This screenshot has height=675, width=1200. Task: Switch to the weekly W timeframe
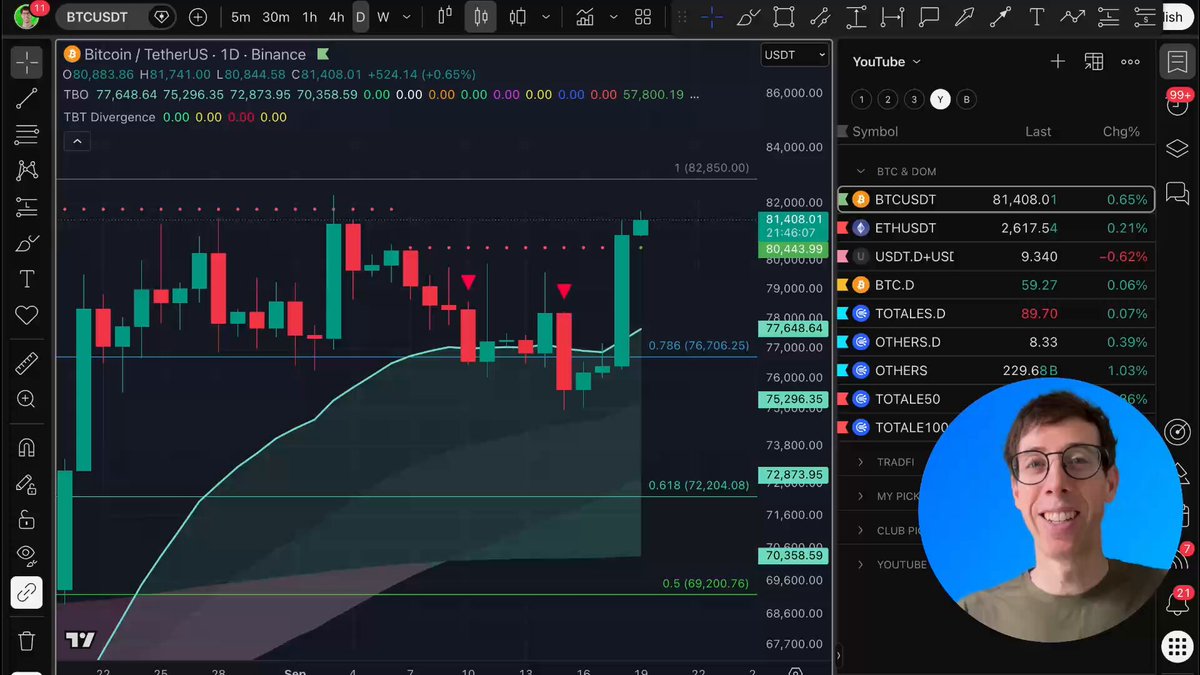click(383, 17)
